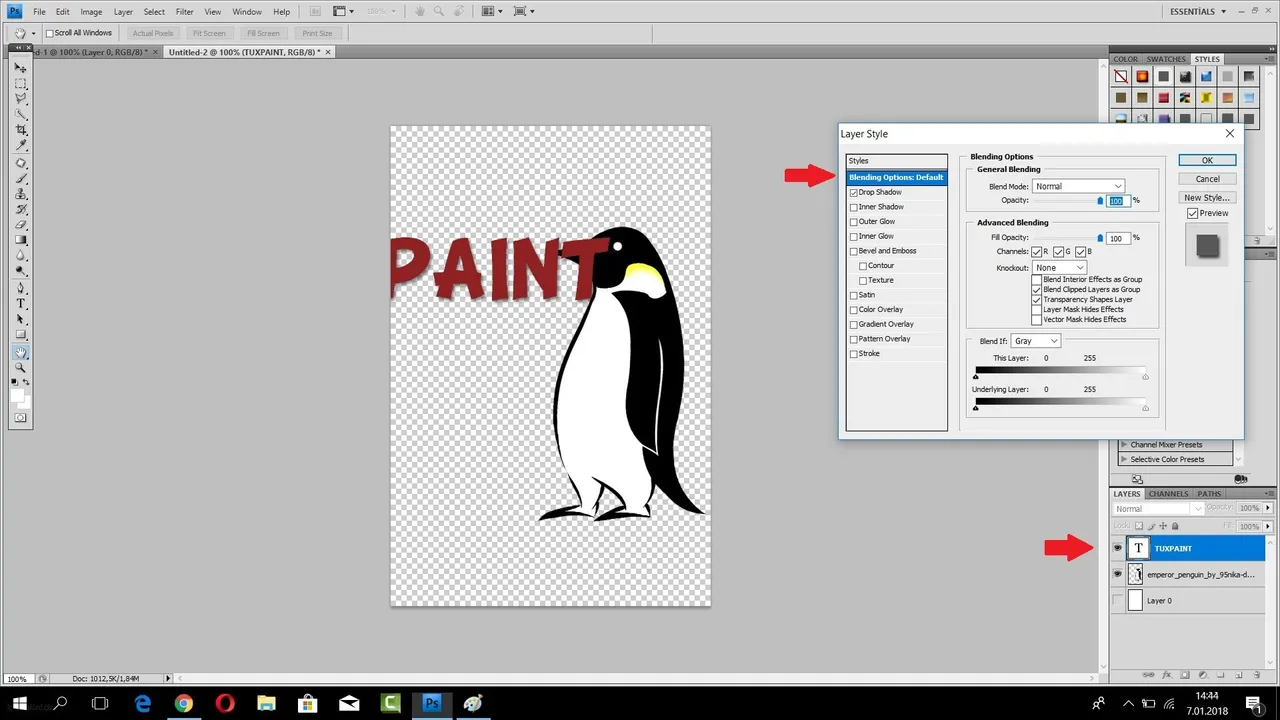Click Underlying Layer white slider handle

(1145, 408)
